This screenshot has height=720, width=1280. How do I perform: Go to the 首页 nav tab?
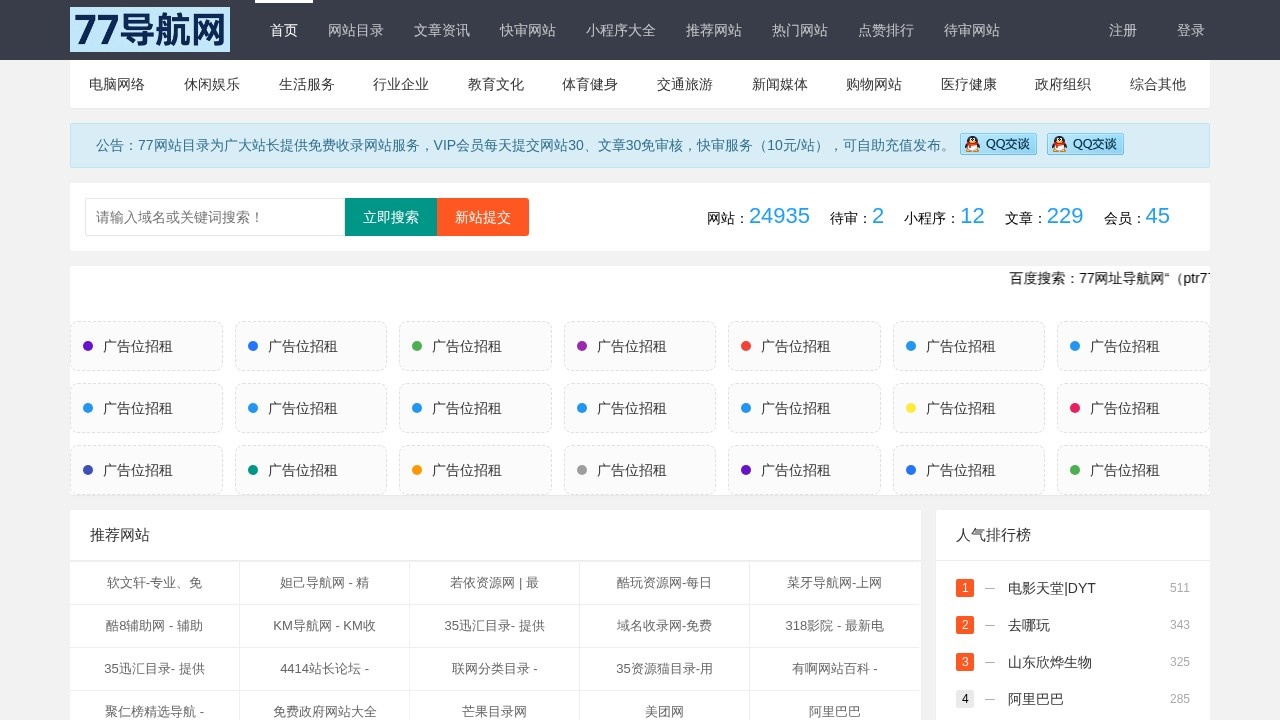pos(284,30)
